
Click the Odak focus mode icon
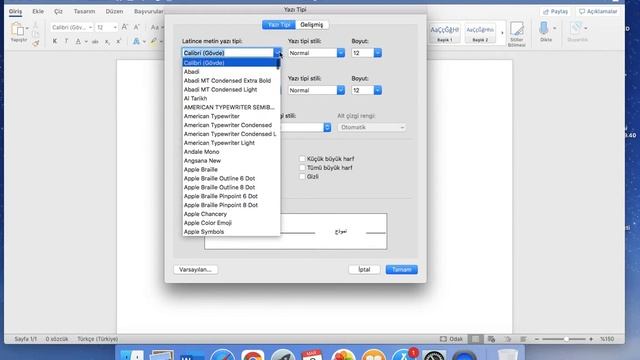tap(443, 339)
